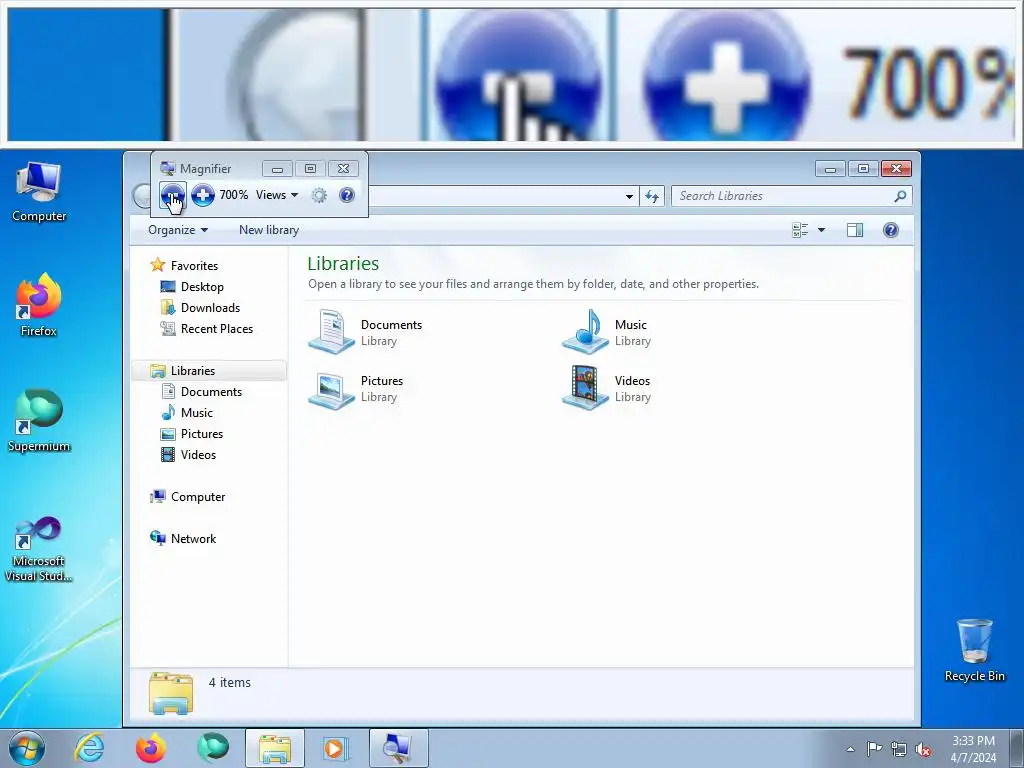Open network tray icon
1024x768 pixels.
[x=899, y=749]
